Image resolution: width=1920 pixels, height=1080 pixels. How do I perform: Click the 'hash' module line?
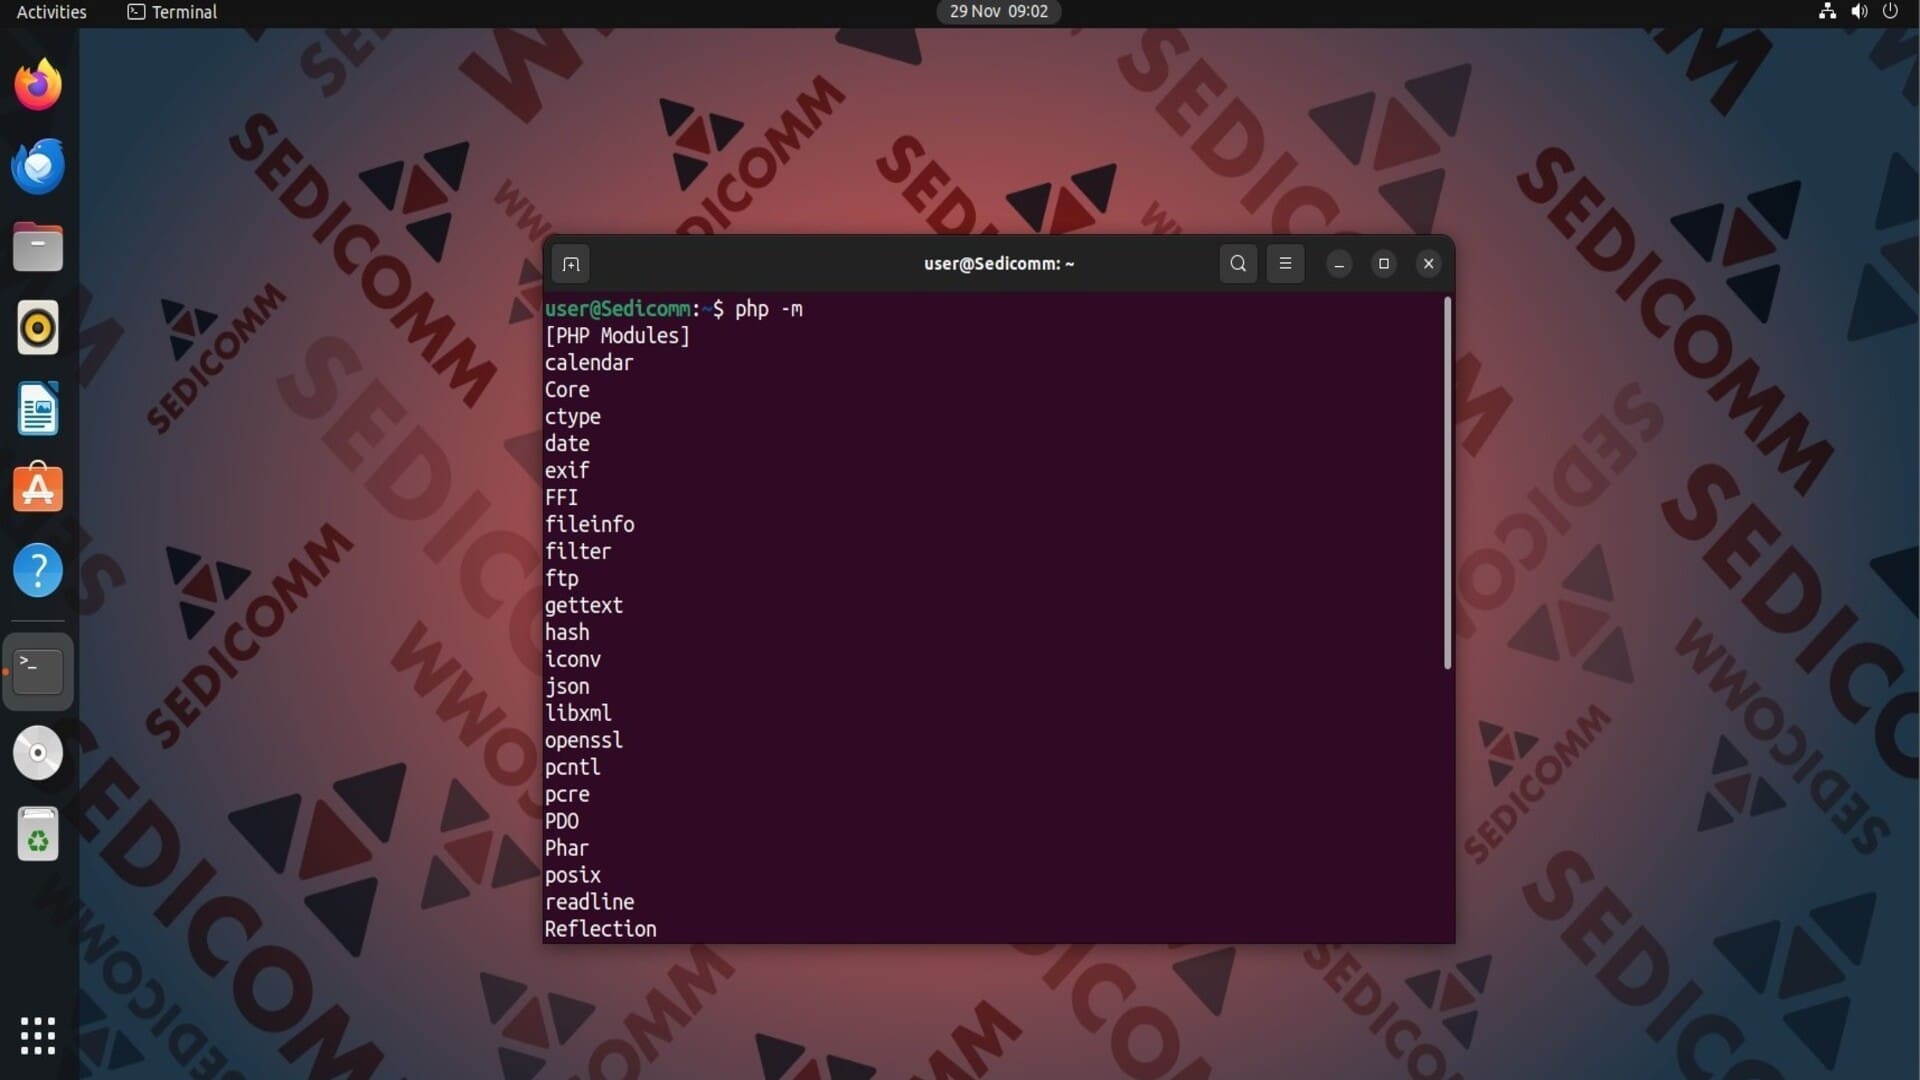tap(567, 633)
